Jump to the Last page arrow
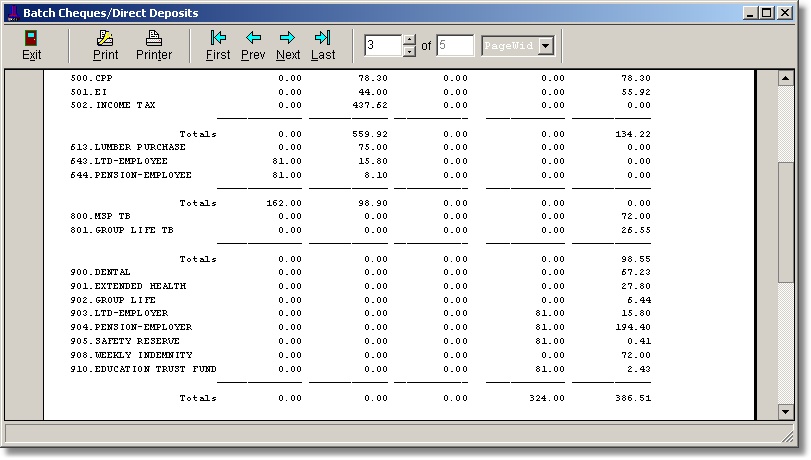 (x=322, y=37)
